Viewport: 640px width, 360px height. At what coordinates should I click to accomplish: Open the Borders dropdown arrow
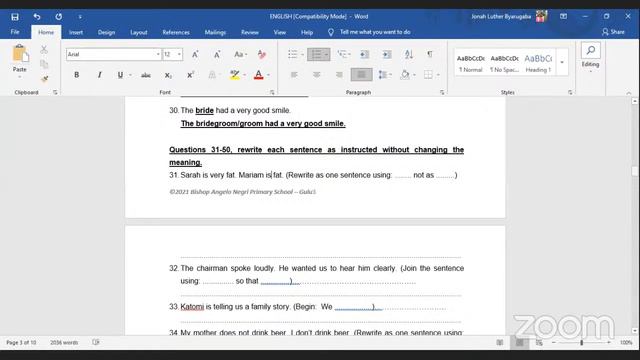(438, 75)
